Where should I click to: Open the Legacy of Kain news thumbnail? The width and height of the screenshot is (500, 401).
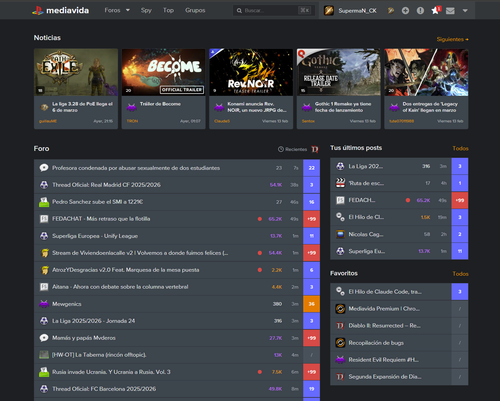426,72
